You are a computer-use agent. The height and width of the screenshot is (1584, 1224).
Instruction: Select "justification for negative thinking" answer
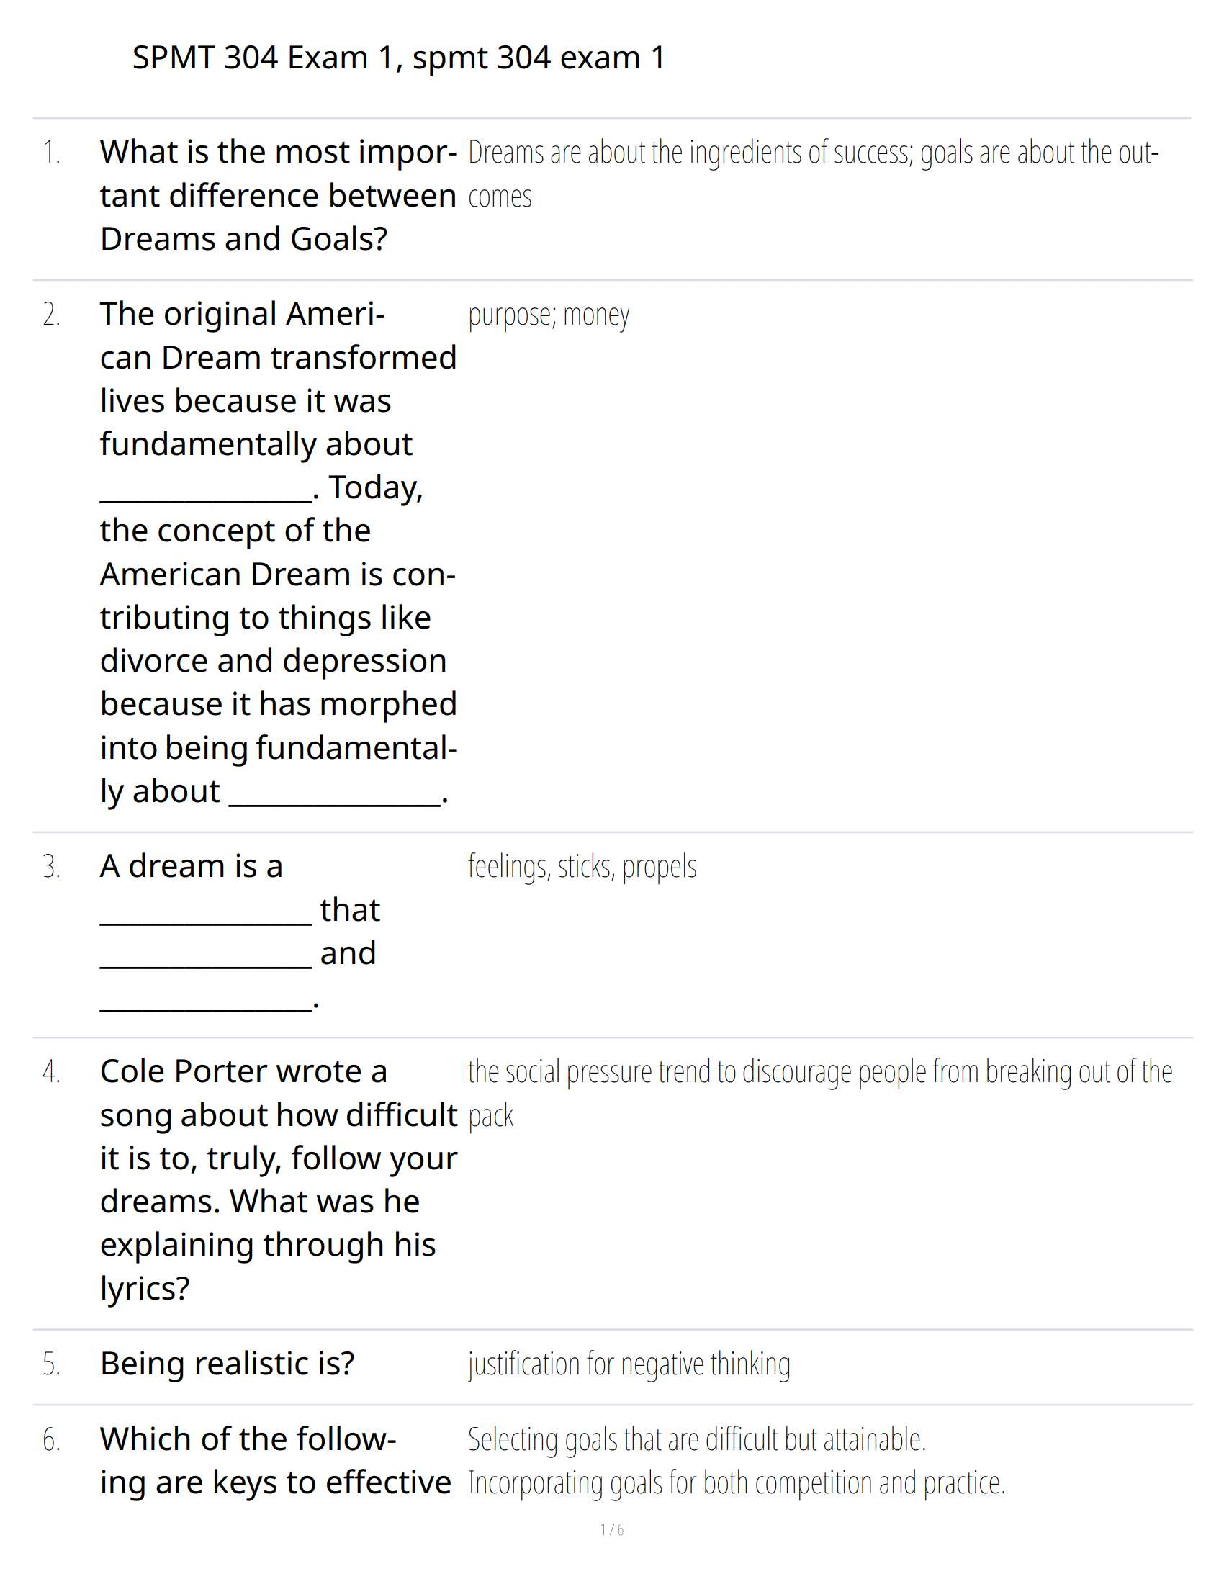(x=629, y=1364)
